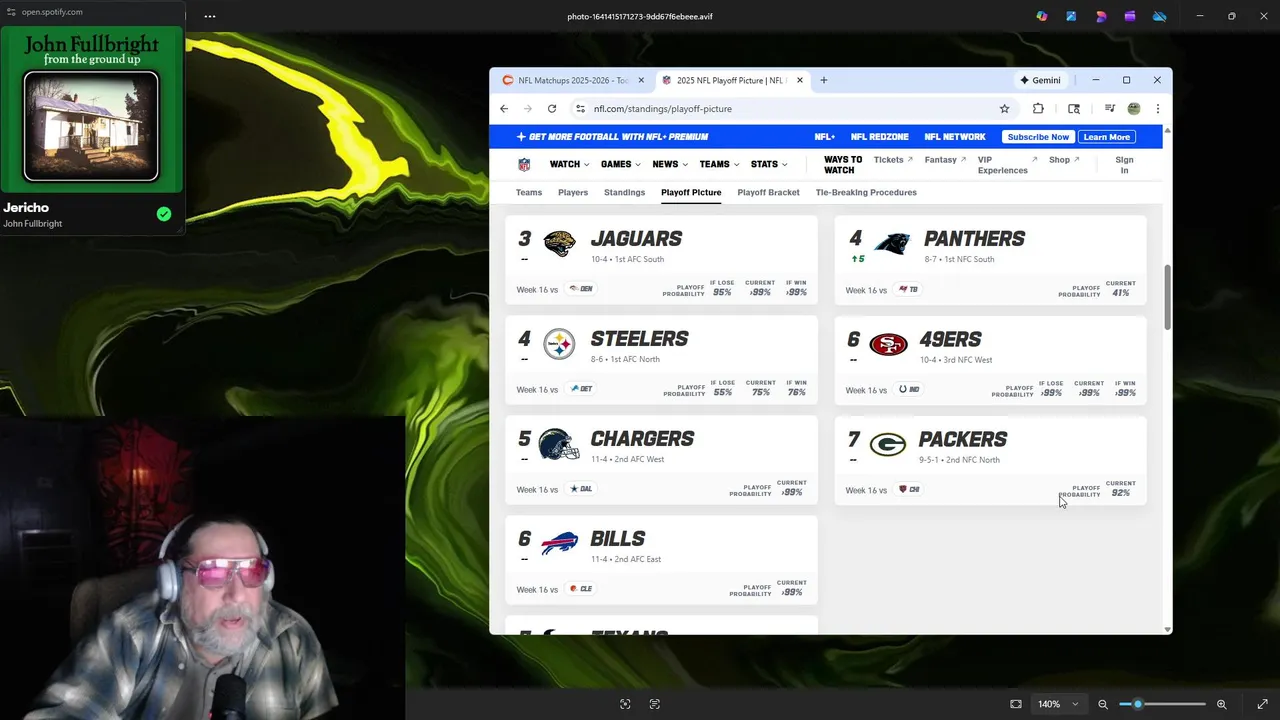
Task: Expand the STATS dropdown menu
Action: point(769,164)
